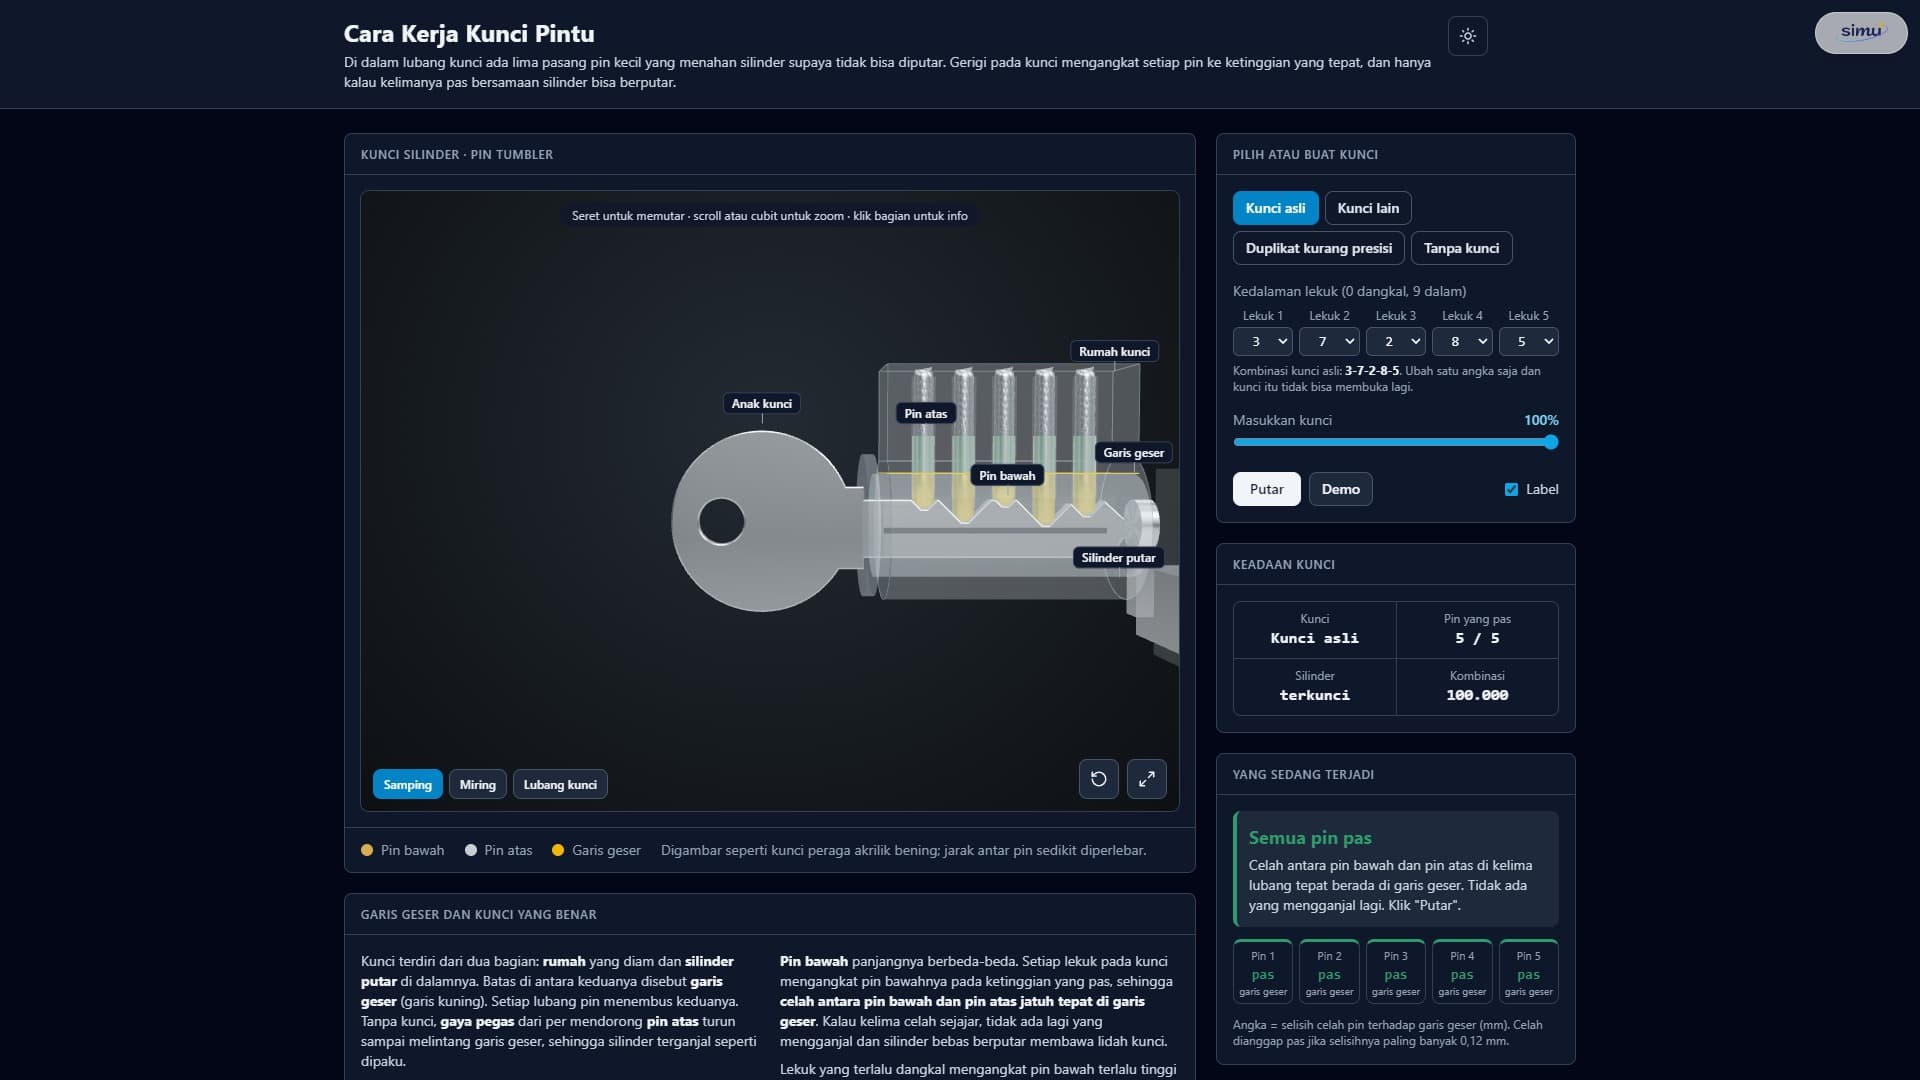Click the Silinder putar label
Image resolution: width=1920 pixels, height=1080 pixels.
(1118, 558)
